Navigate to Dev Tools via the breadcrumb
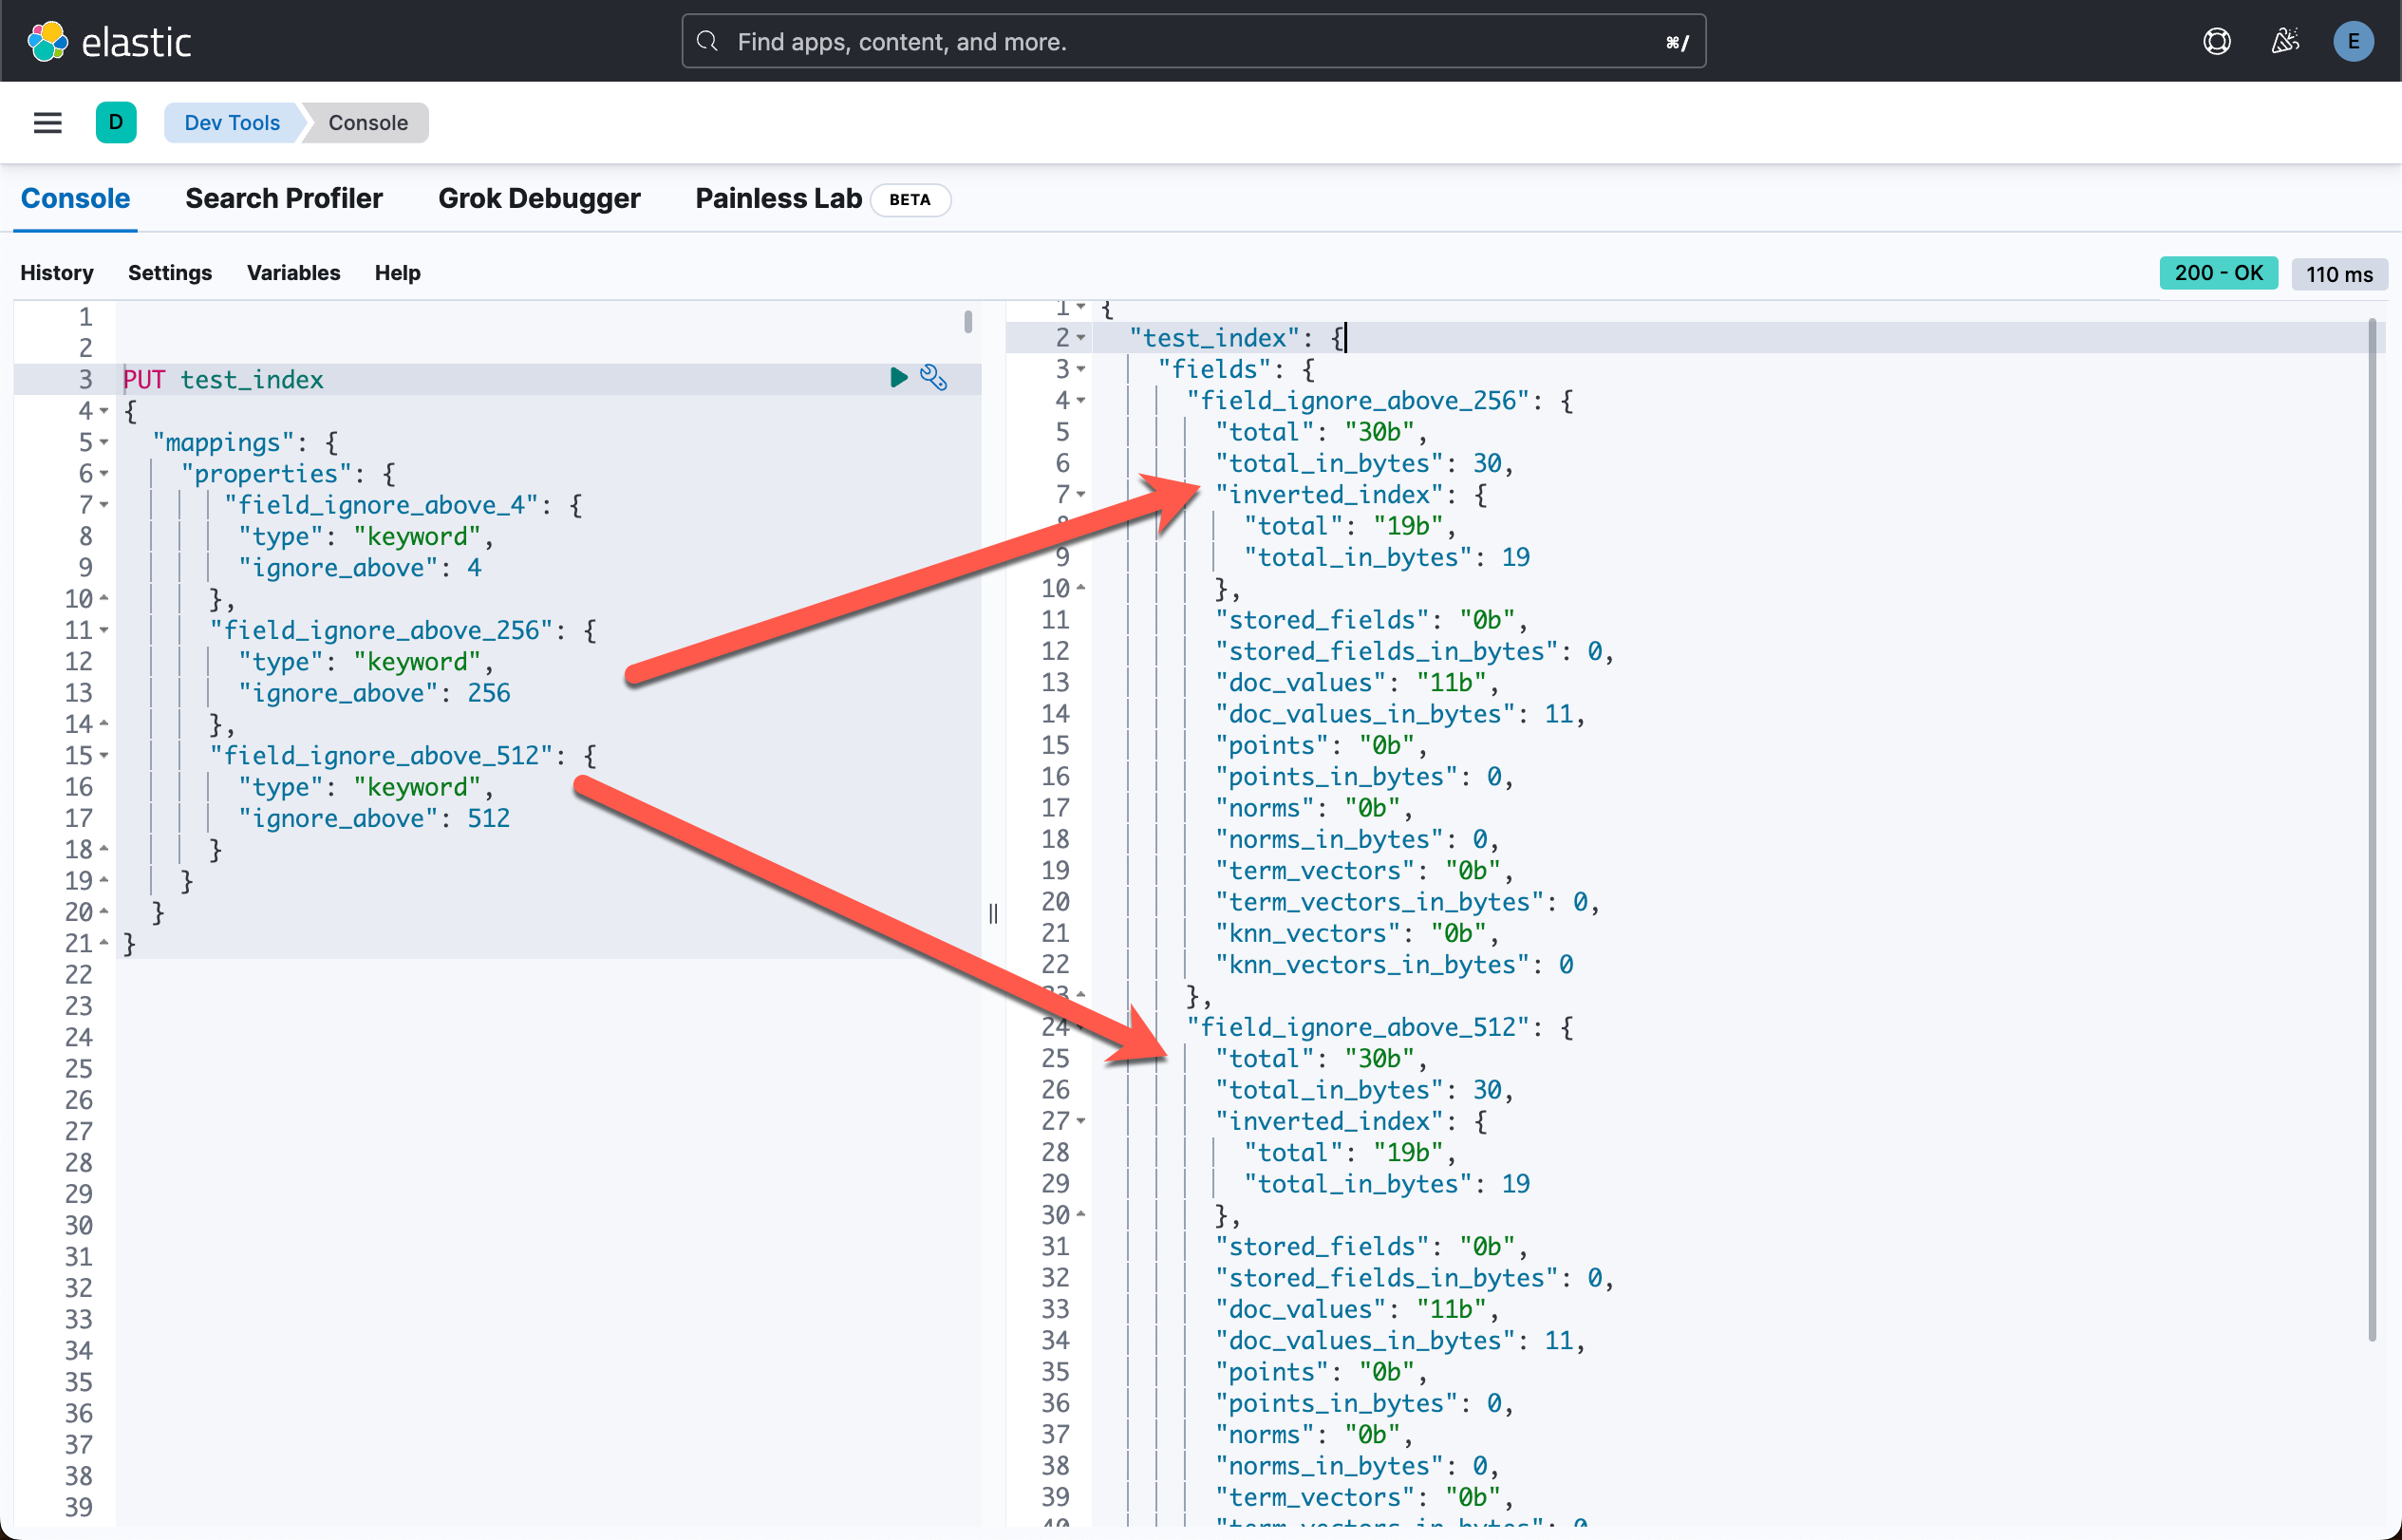 pyautogui.click(x=231, y=122)
